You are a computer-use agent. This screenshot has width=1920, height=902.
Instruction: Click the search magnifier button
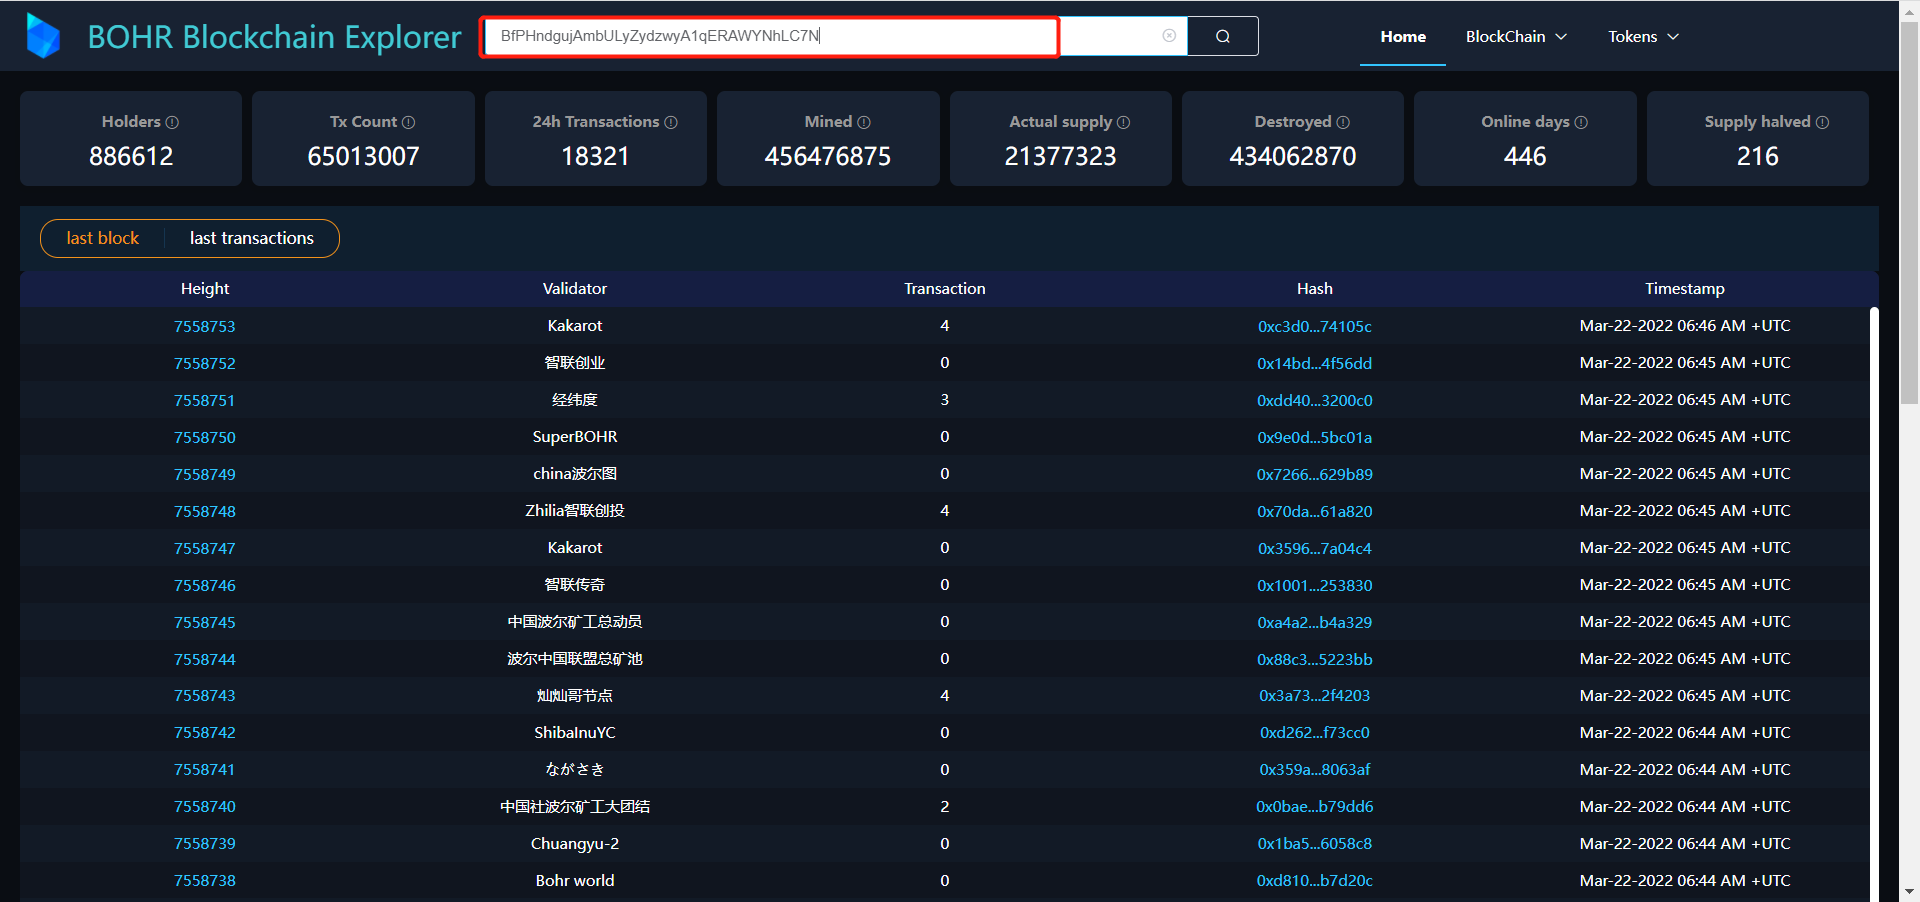click(1222, 36)
